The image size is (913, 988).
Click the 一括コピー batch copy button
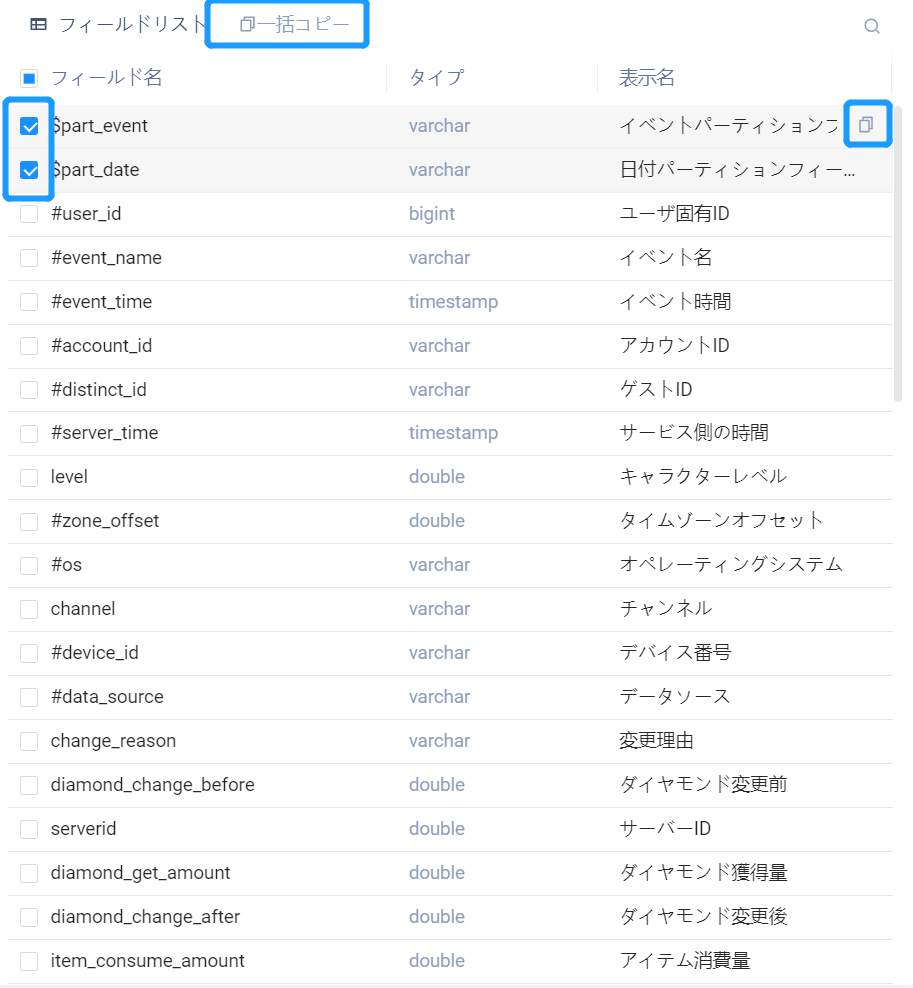coord(287,24)
